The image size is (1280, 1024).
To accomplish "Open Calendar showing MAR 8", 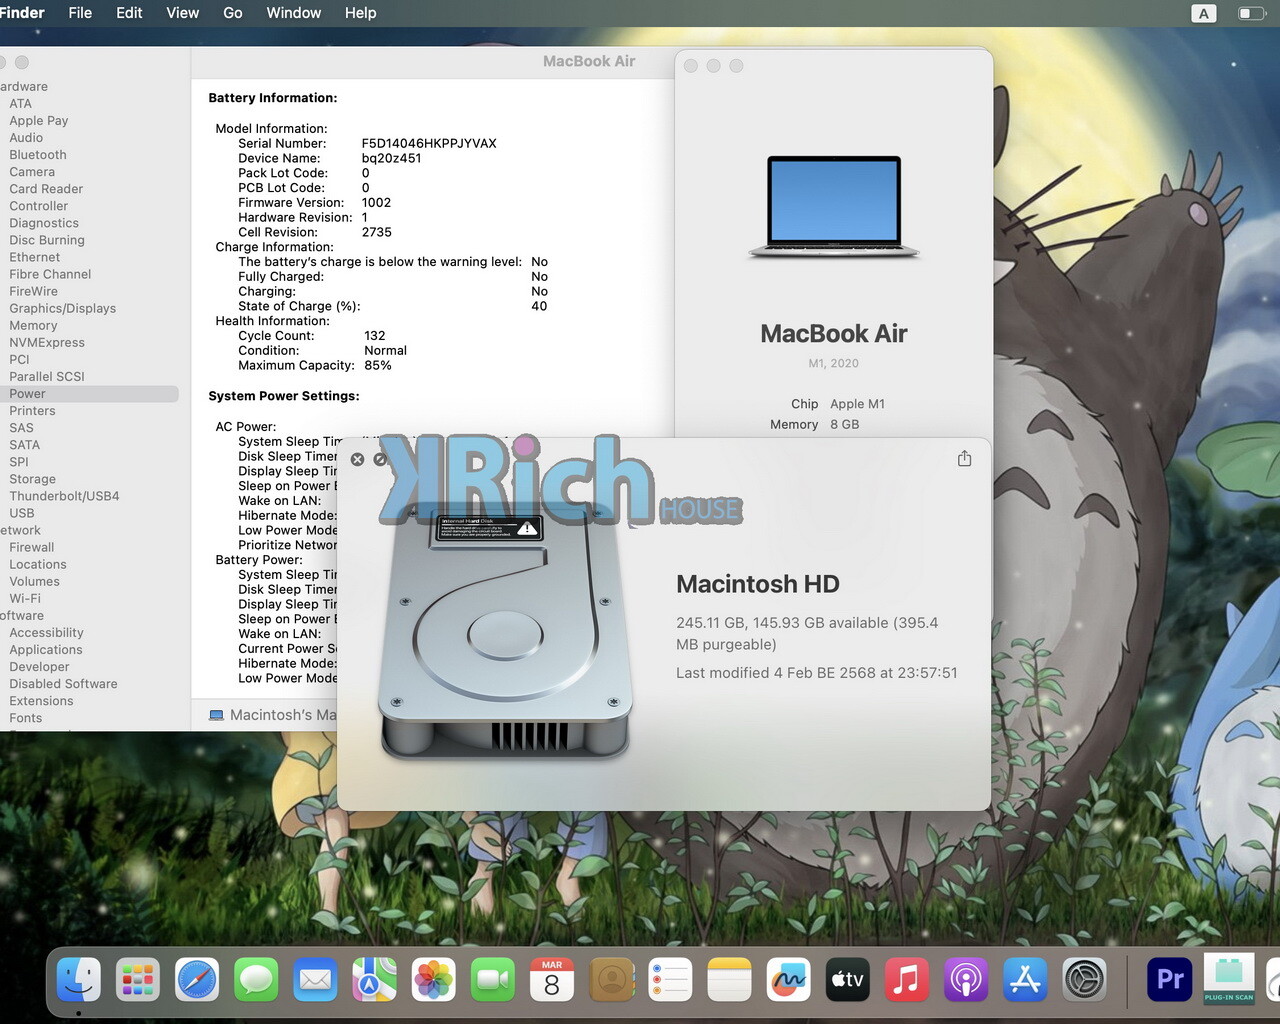I will (x=552, y=980).
